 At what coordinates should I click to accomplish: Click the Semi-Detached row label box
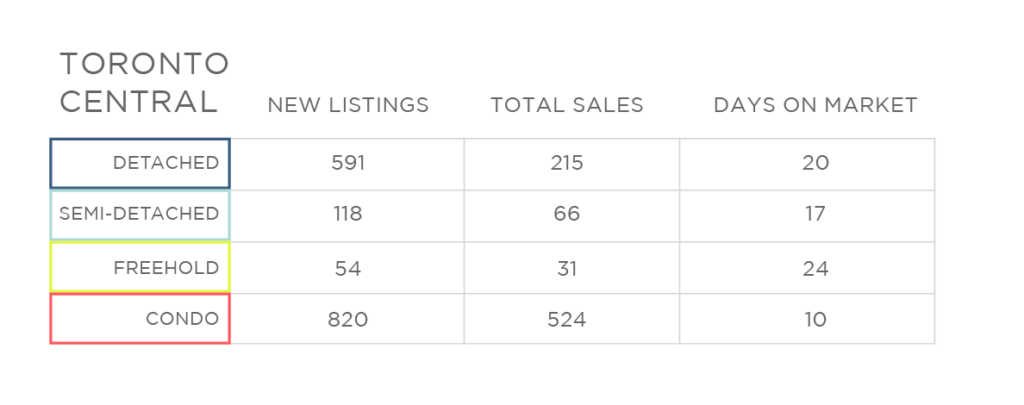click(140, 214)
